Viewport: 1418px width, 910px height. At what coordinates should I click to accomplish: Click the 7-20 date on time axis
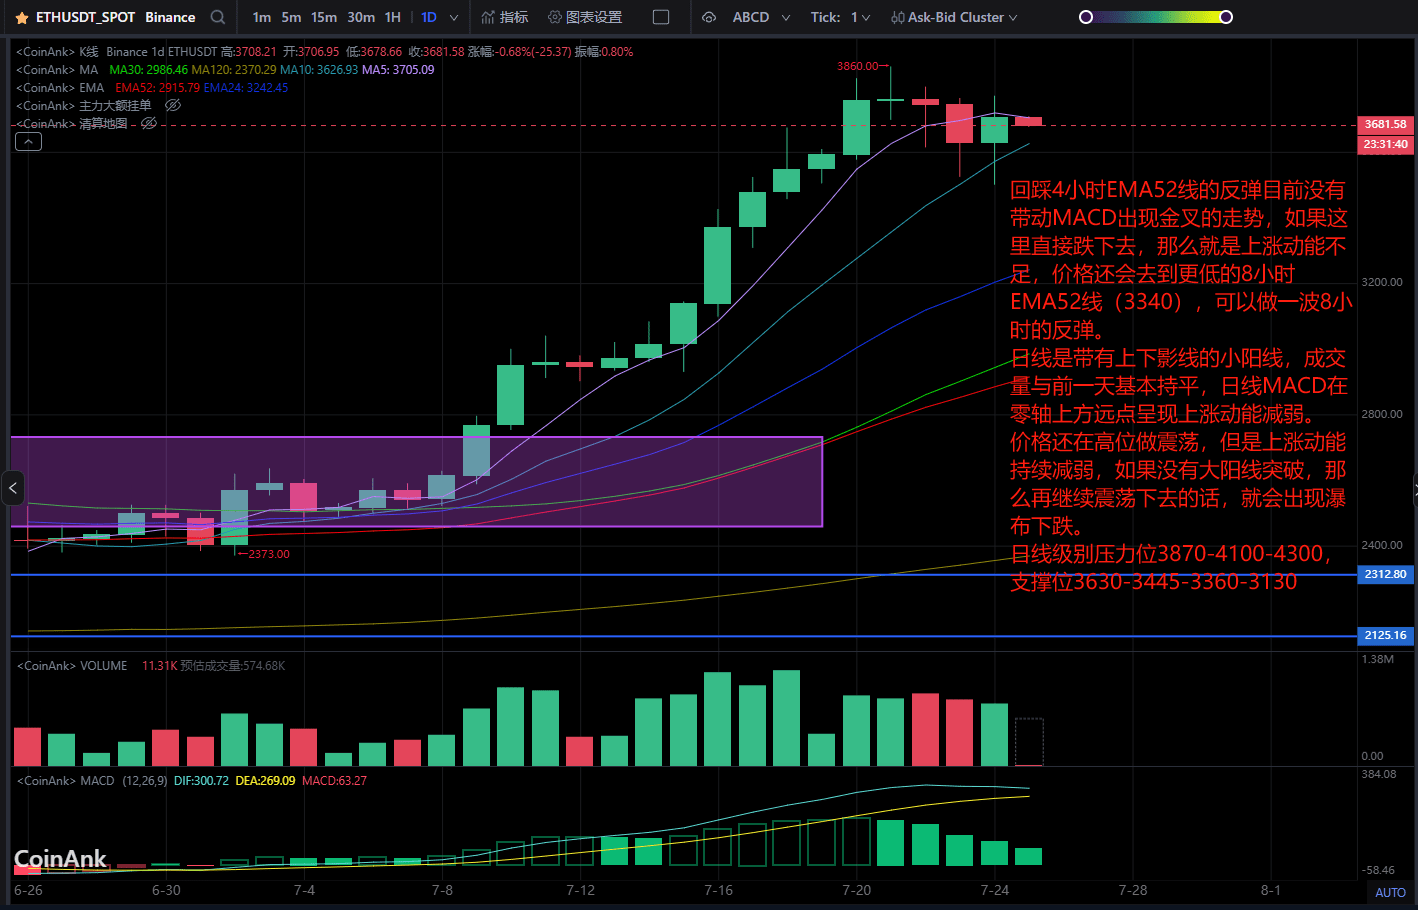point(857,890)
